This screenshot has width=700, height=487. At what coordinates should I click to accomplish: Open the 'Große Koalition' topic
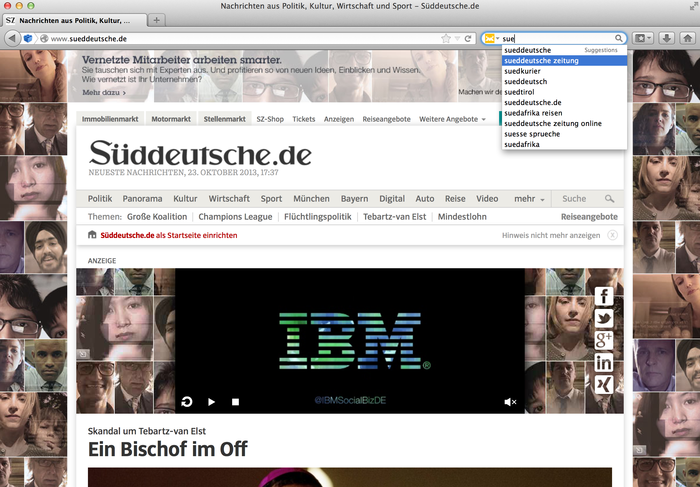157,217
